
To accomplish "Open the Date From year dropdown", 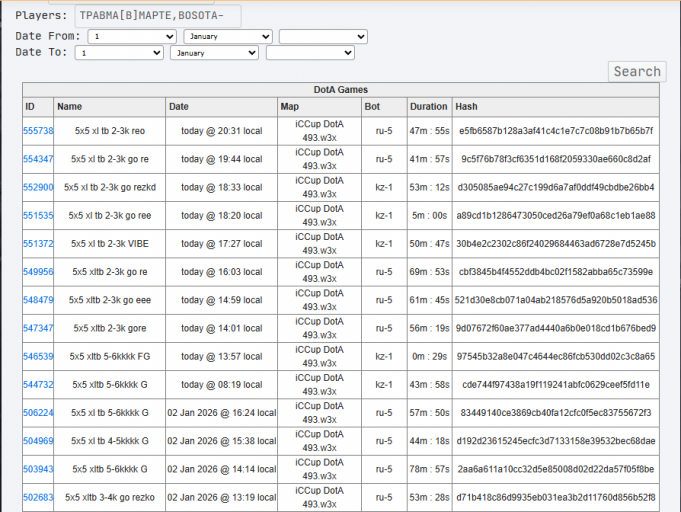I will pos(323,36).
